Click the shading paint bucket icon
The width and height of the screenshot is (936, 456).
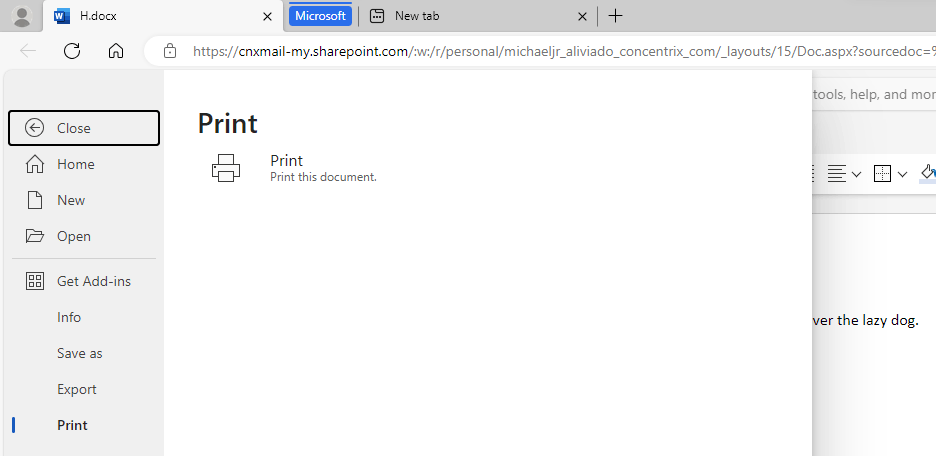pos(928,174)
